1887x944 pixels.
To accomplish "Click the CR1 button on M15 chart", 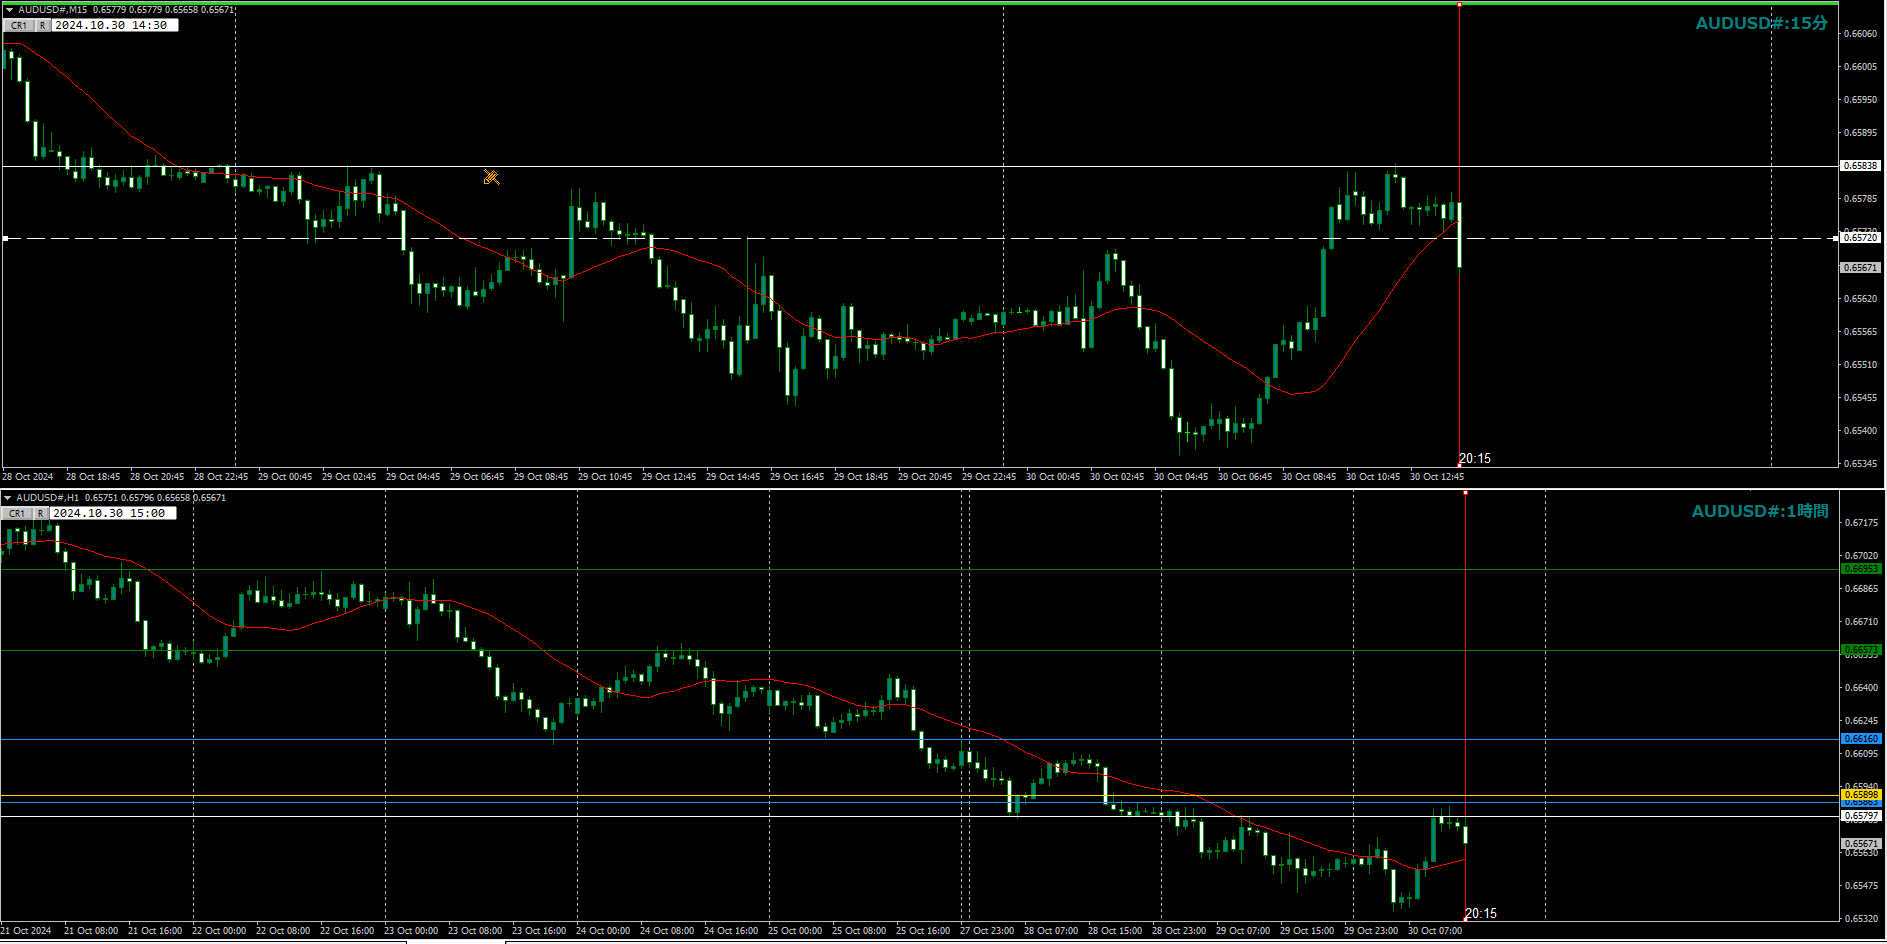I will tap(19, 26).
